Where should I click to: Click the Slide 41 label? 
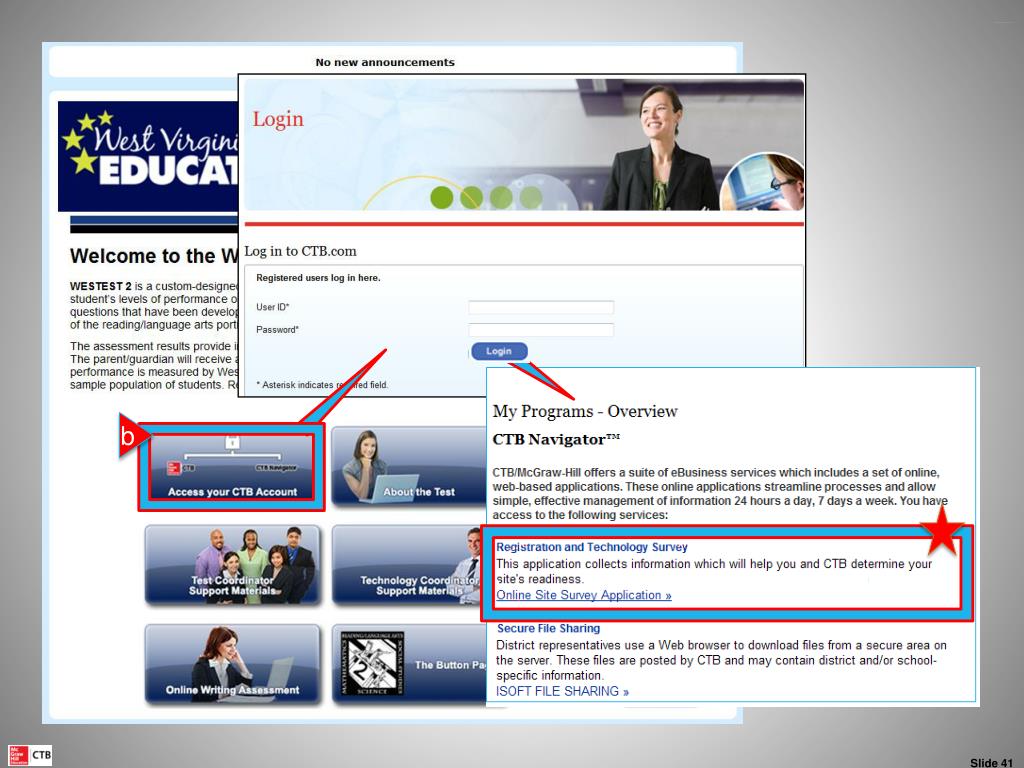point(991,762)
